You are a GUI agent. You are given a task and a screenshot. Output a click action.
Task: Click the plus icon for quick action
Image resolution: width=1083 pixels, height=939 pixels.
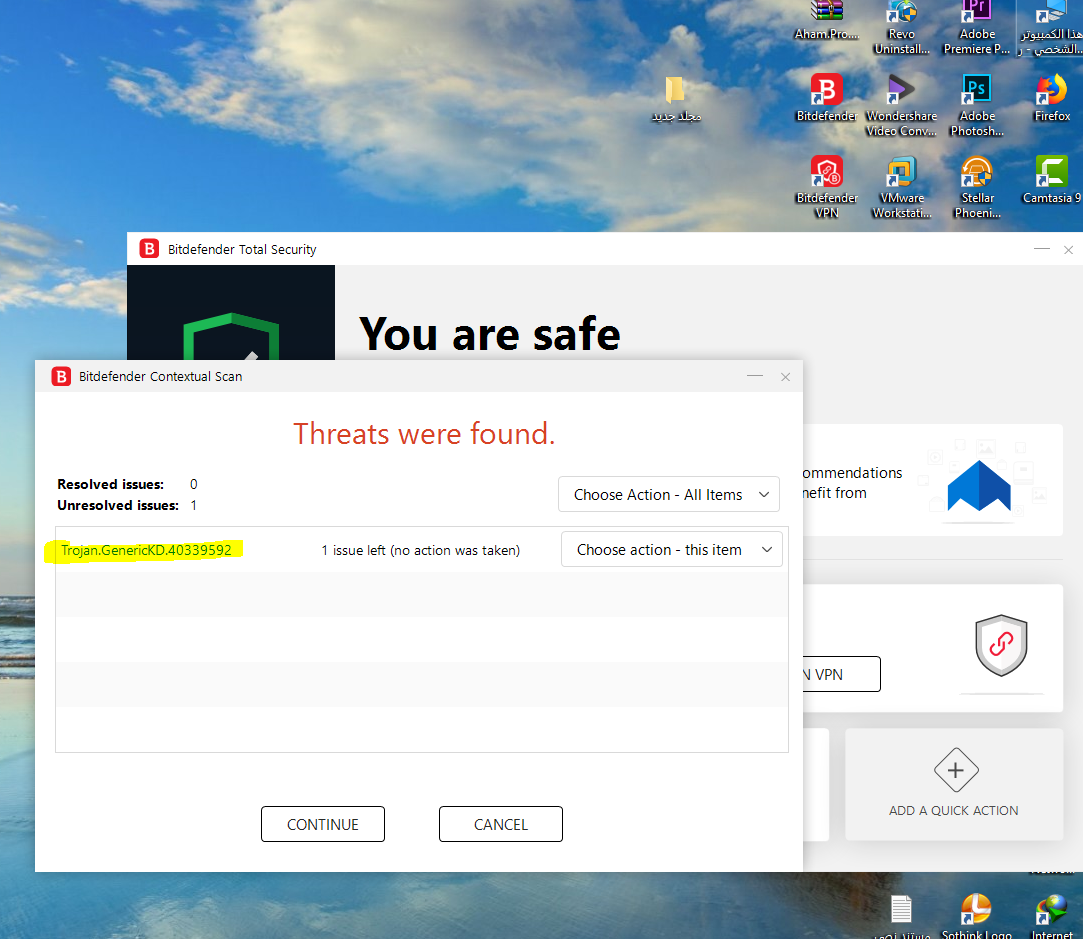click(956, 770)
